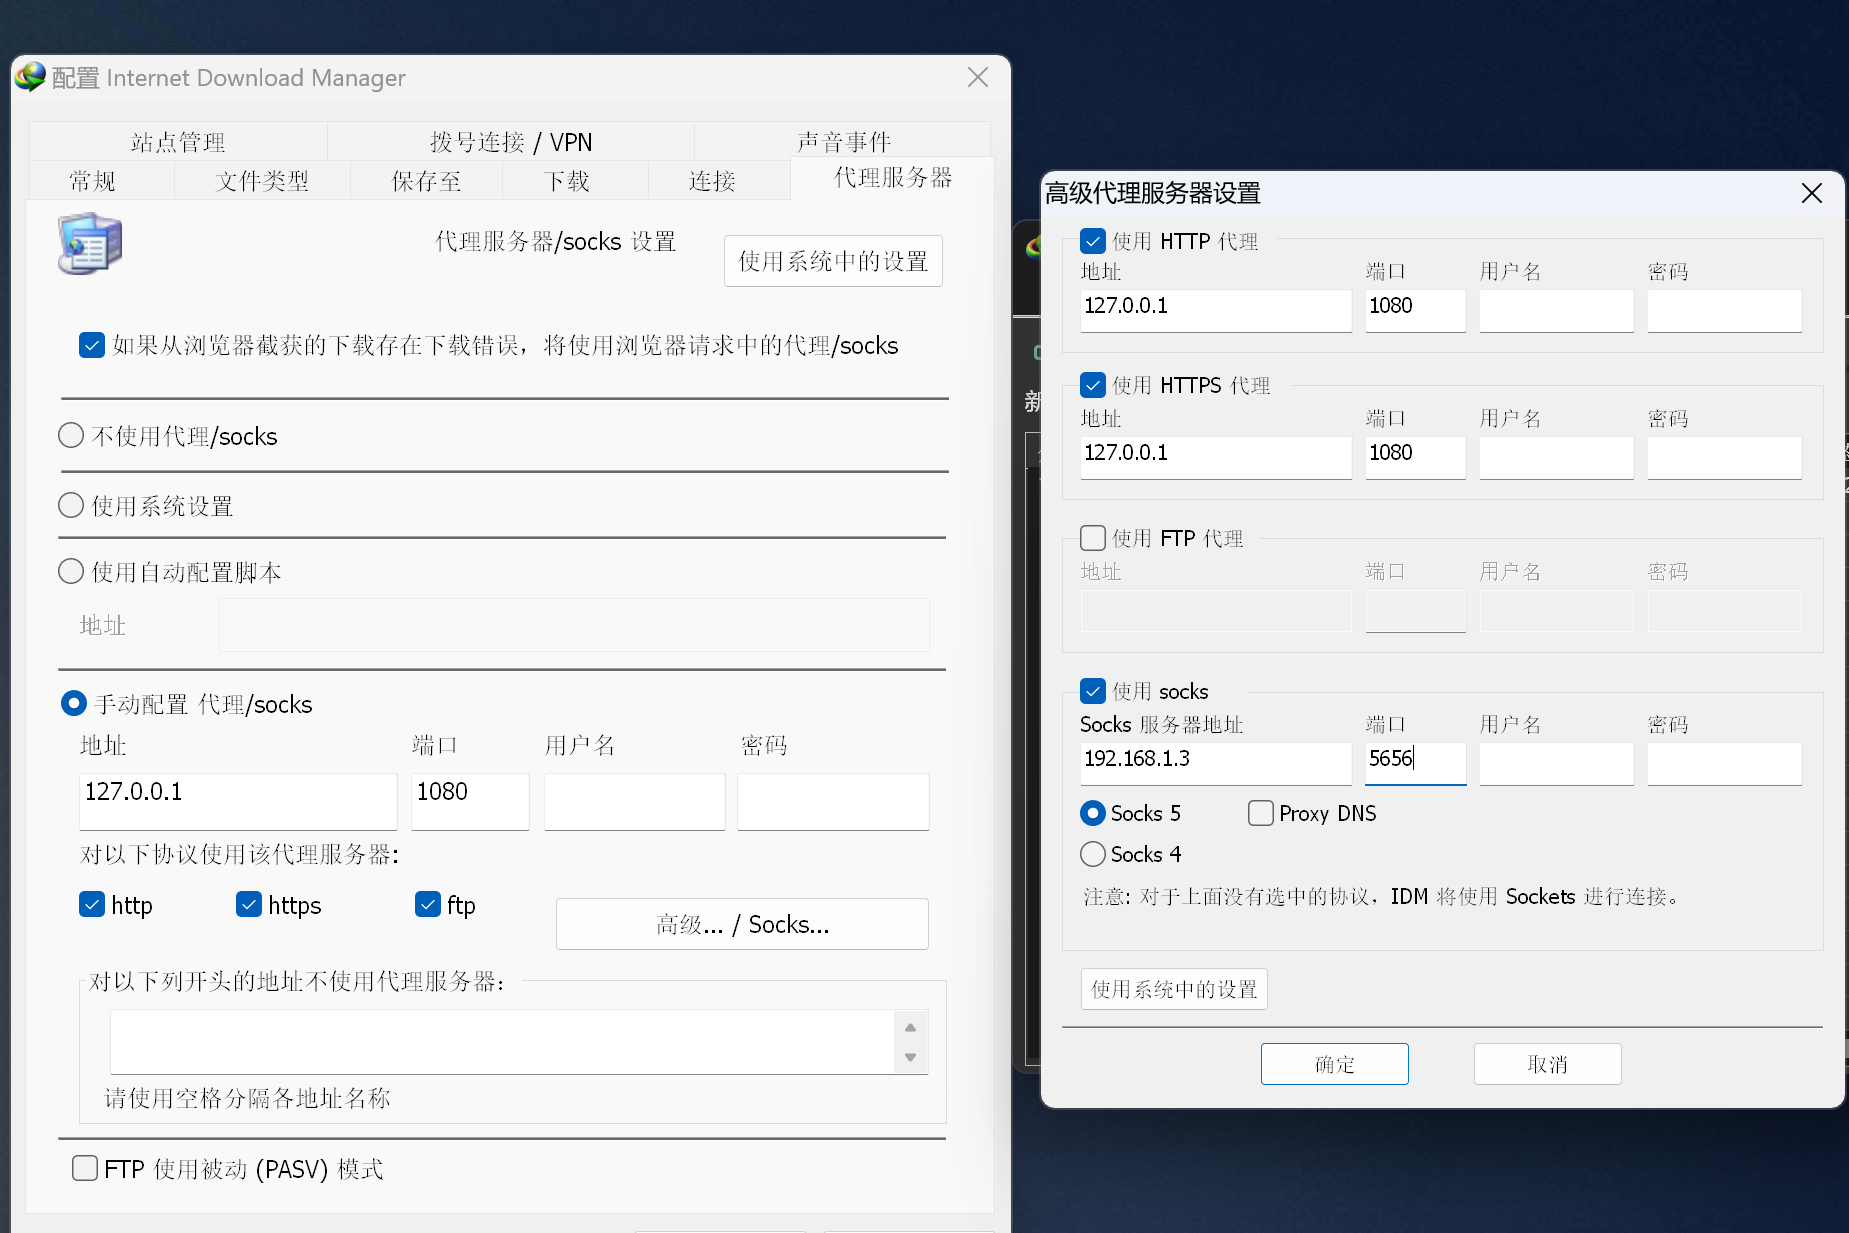Viewport: 1849px width, 1233px height.
Task: Click HTTPS proxy 密码 field
Action: (1725, 457)
